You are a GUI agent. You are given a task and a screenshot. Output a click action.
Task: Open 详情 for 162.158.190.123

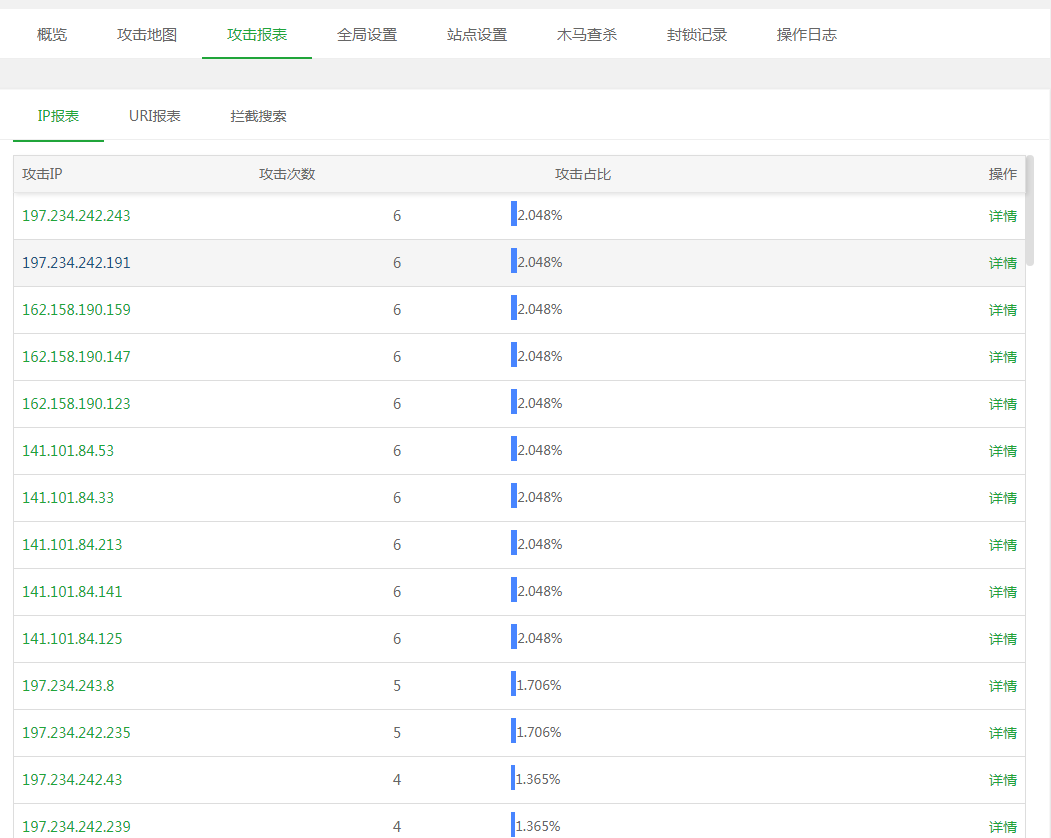click(1003, 404)
